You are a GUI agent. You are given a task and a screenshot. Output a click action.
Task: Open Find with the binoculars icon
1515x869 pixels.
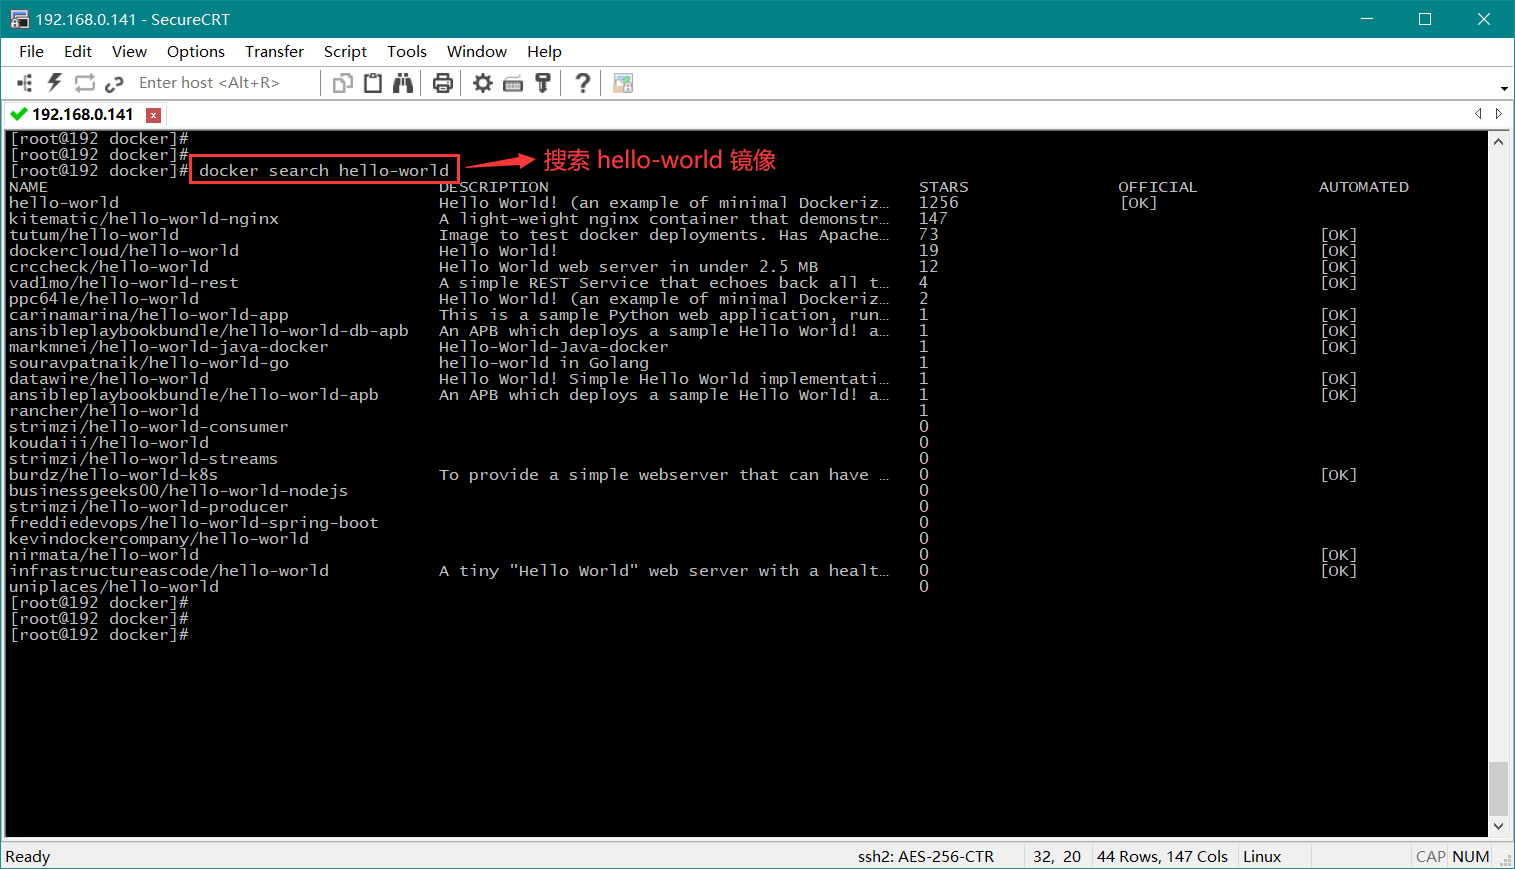pos(403,83)
